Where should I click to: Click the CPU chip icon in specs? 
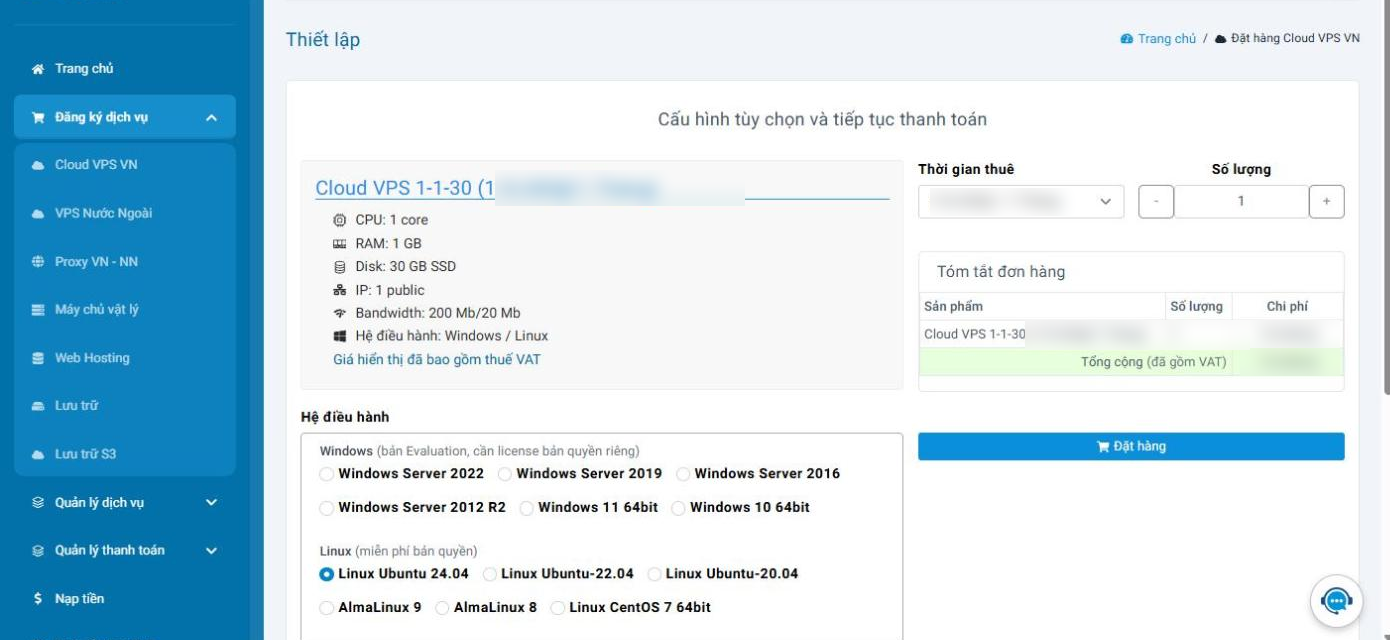339,220
